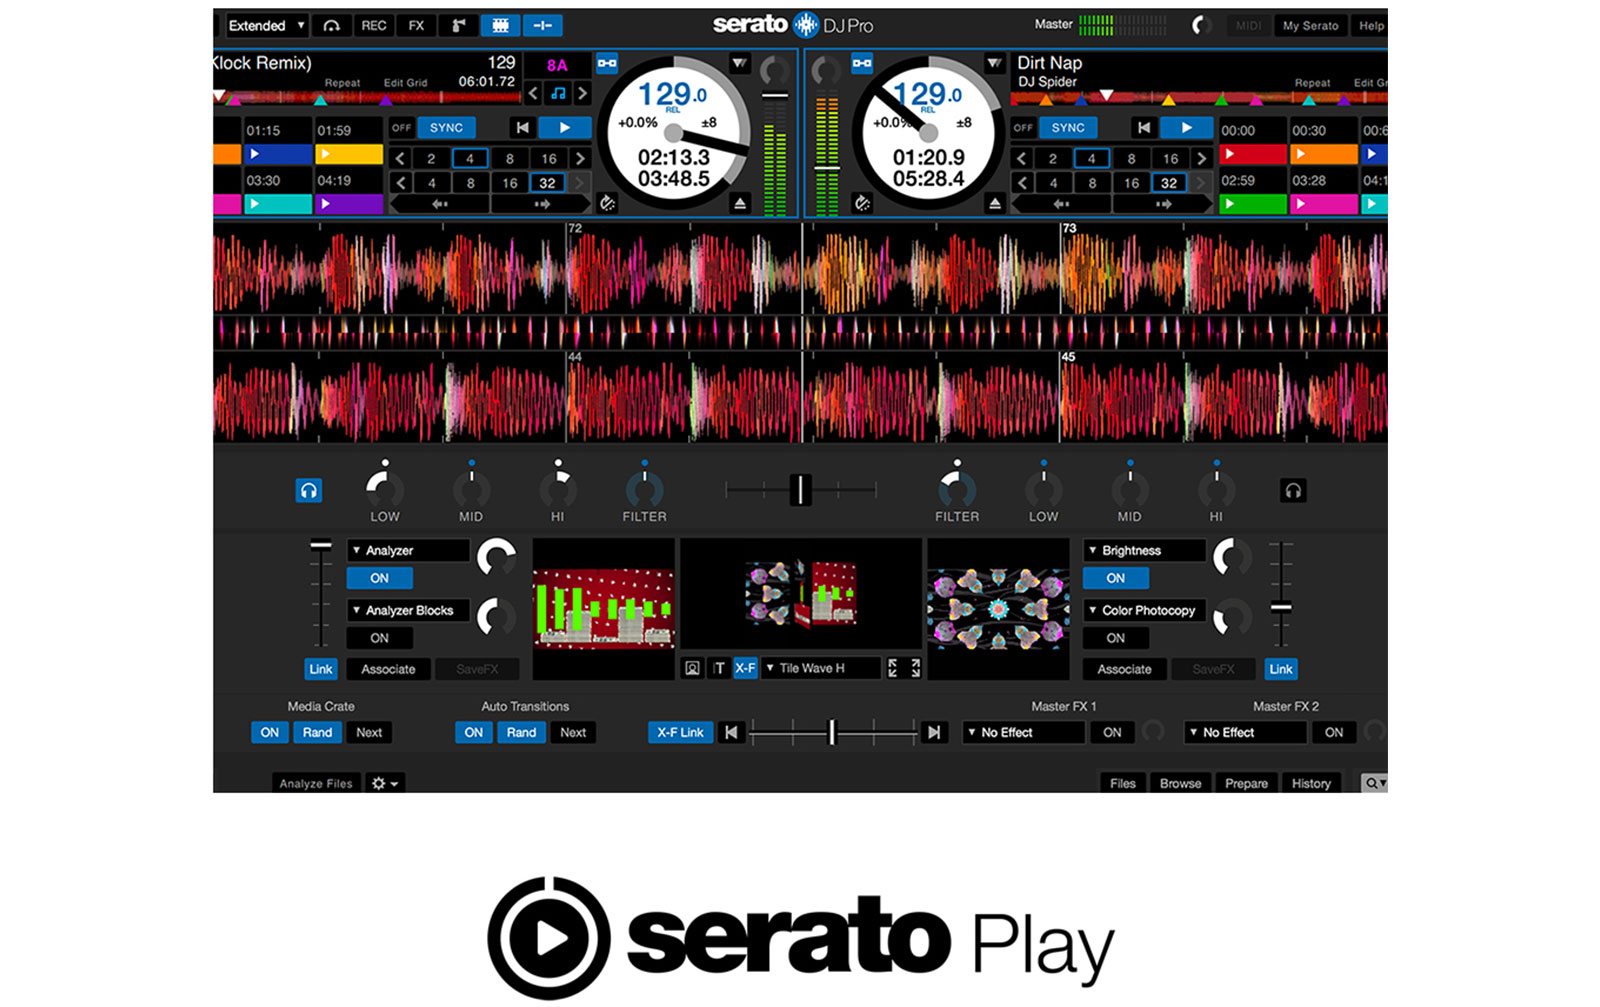Open the Brightness video effect dropdown
The height and width of the screenshot is (1007, 1600).
1144,550
